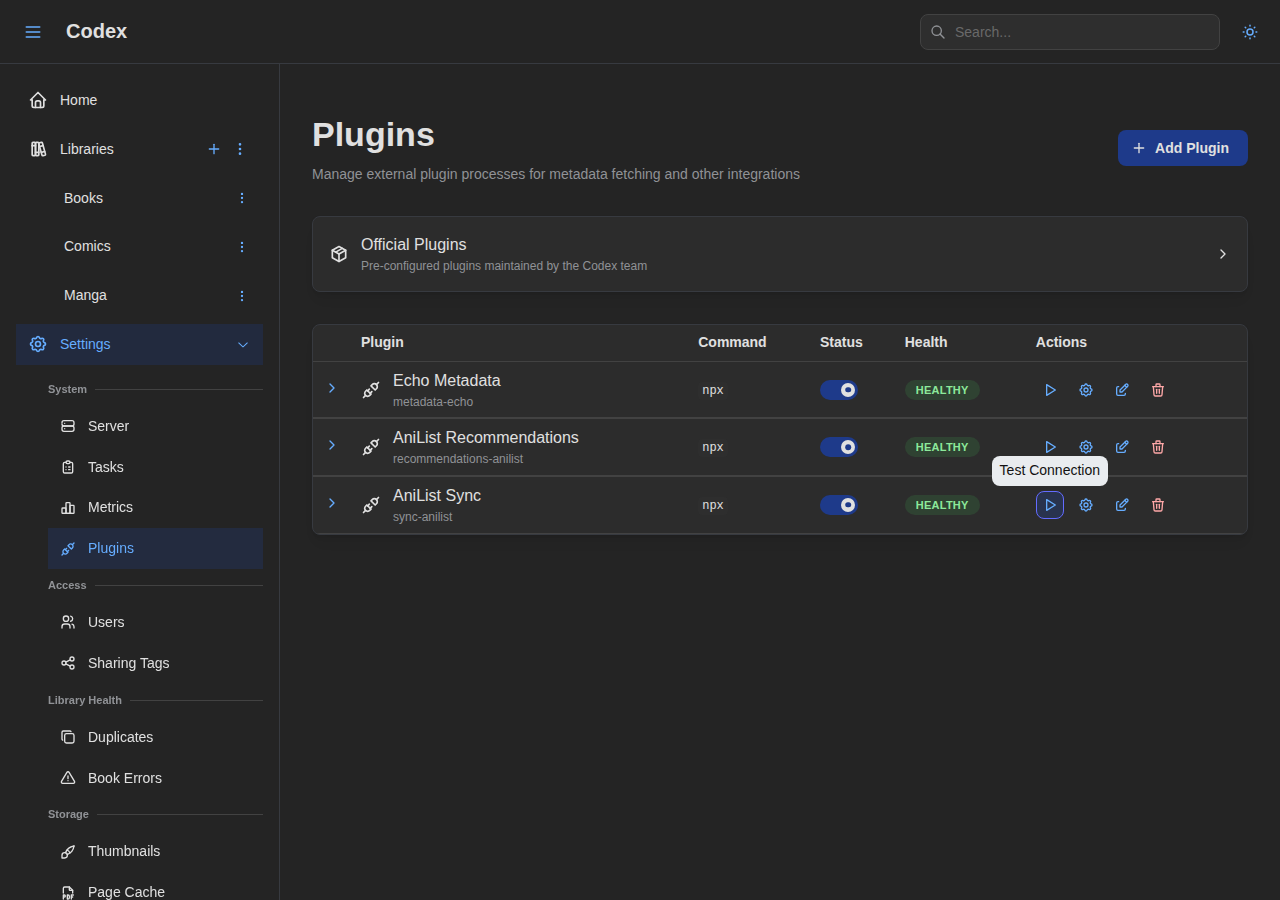Viewport: 1280px width, 900px height.
Task: Disable the Echo Metadata plugin status toggle
Action: pyautogui.click(x=839, y=390)
